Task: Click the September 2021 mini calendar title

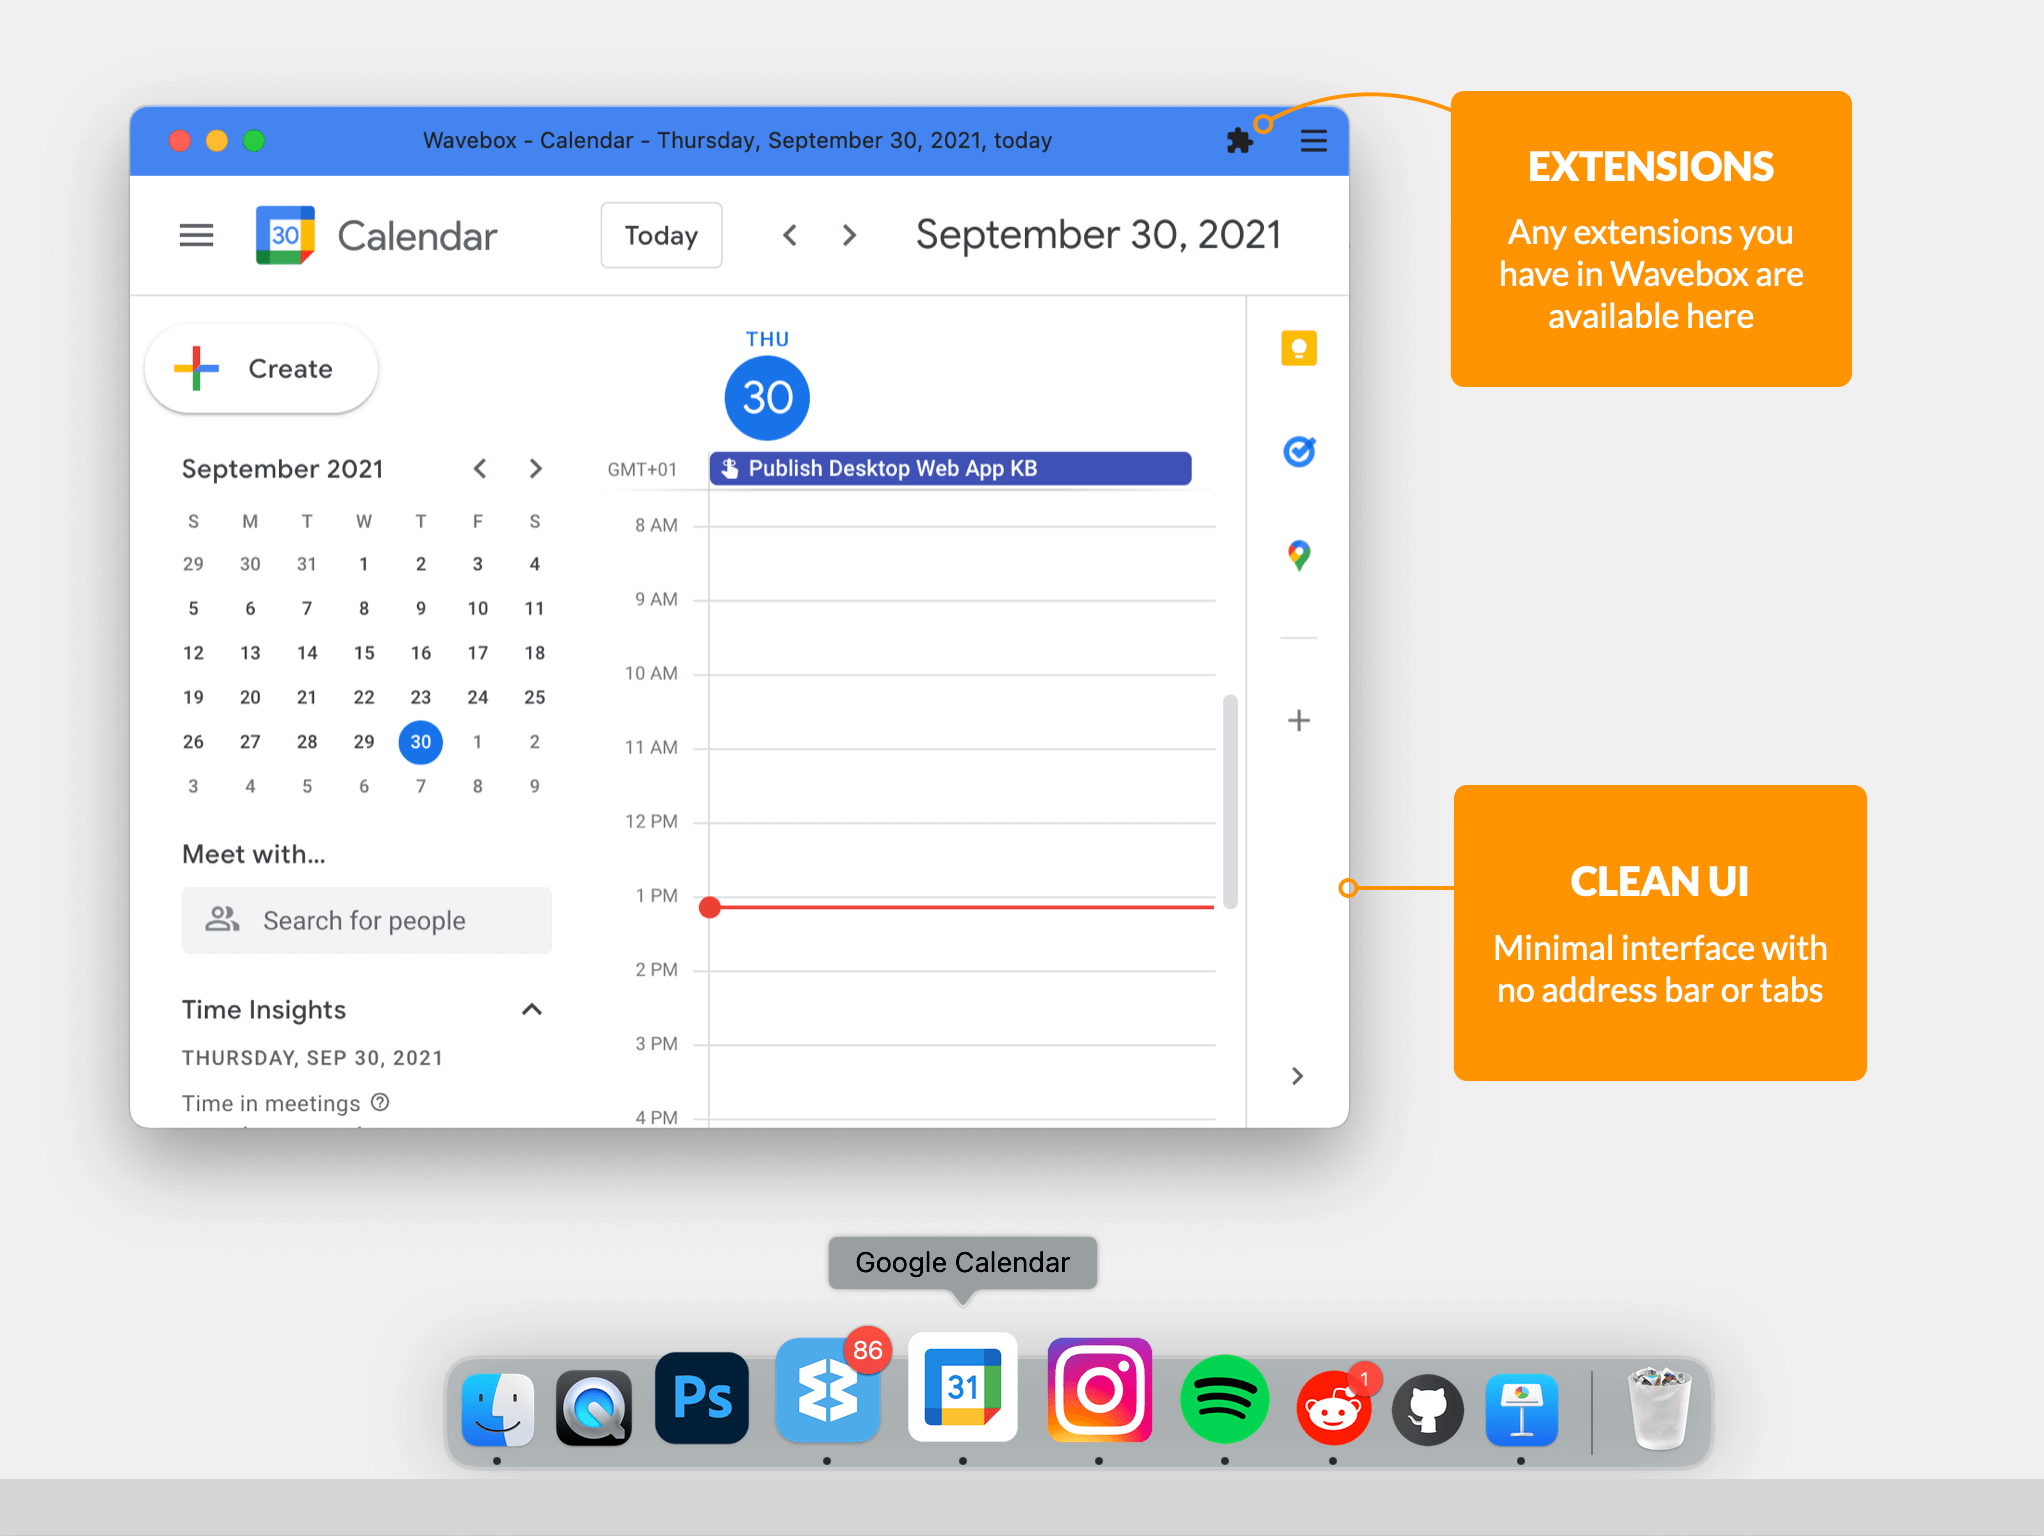Action: (x=282, y=469)
